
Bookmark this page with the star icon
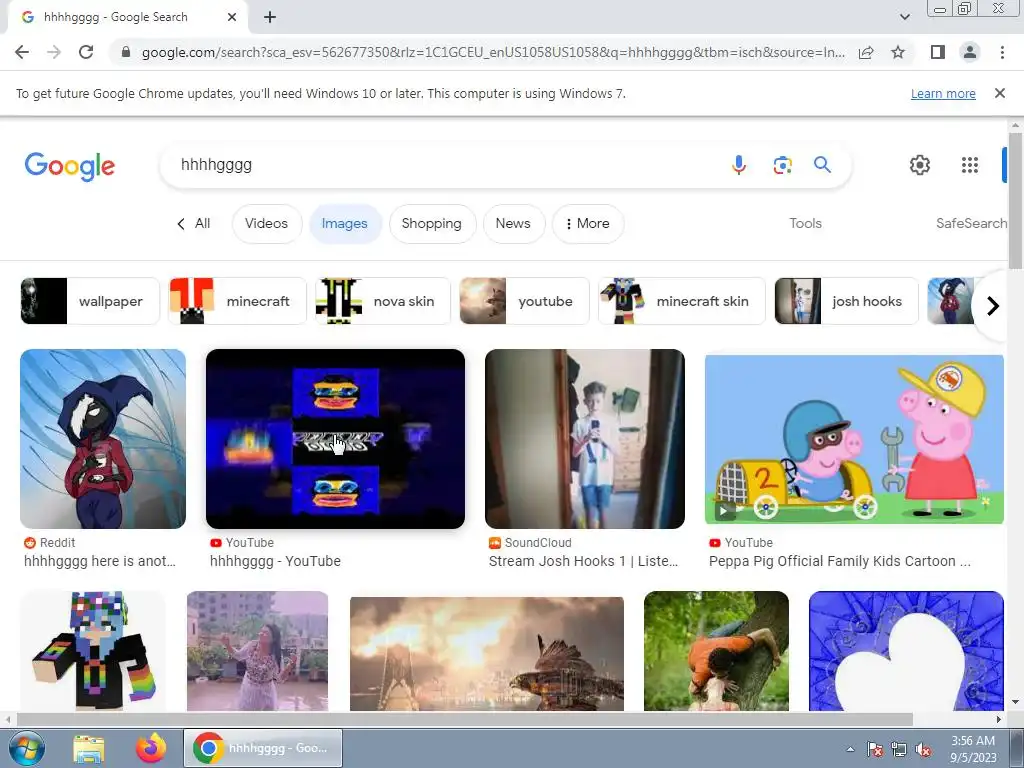click(898, 52)
